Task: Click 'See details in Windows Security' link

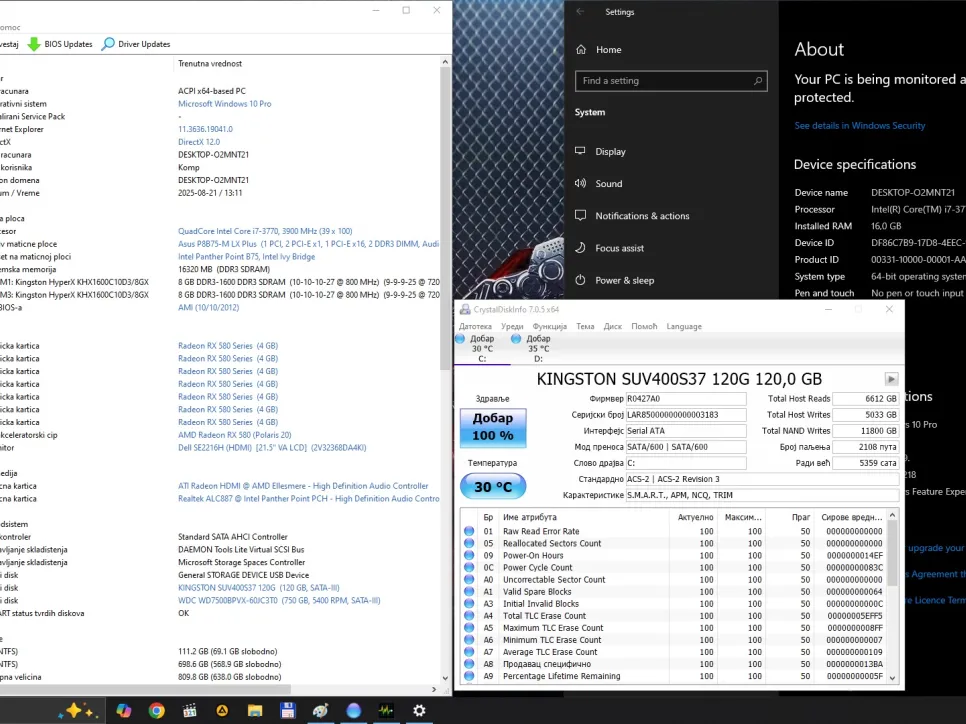Action: click(x=859, y=126)
